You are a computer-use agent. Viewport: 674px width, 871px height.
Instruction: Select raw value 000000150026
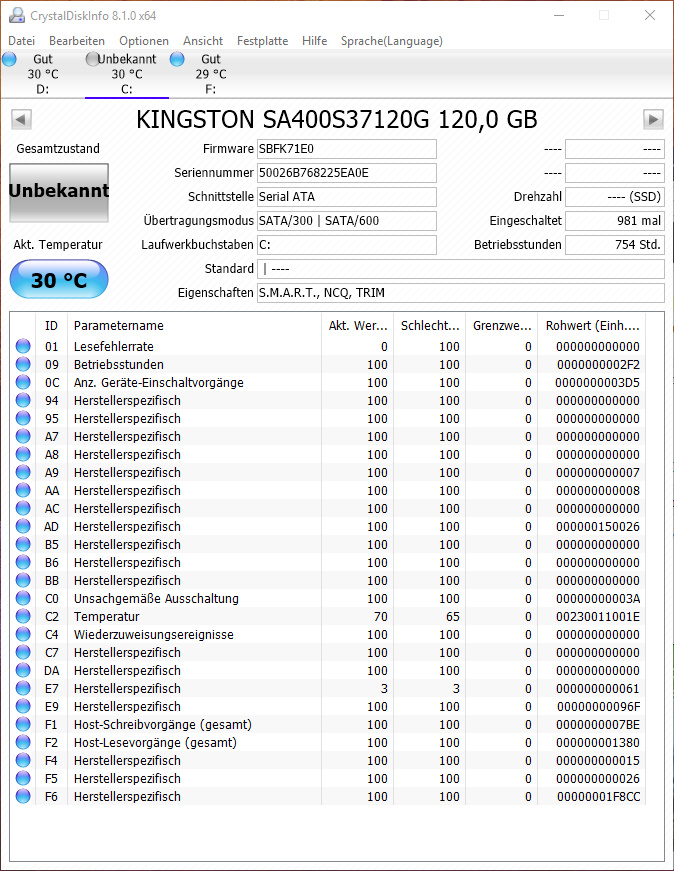pos(598,527)
